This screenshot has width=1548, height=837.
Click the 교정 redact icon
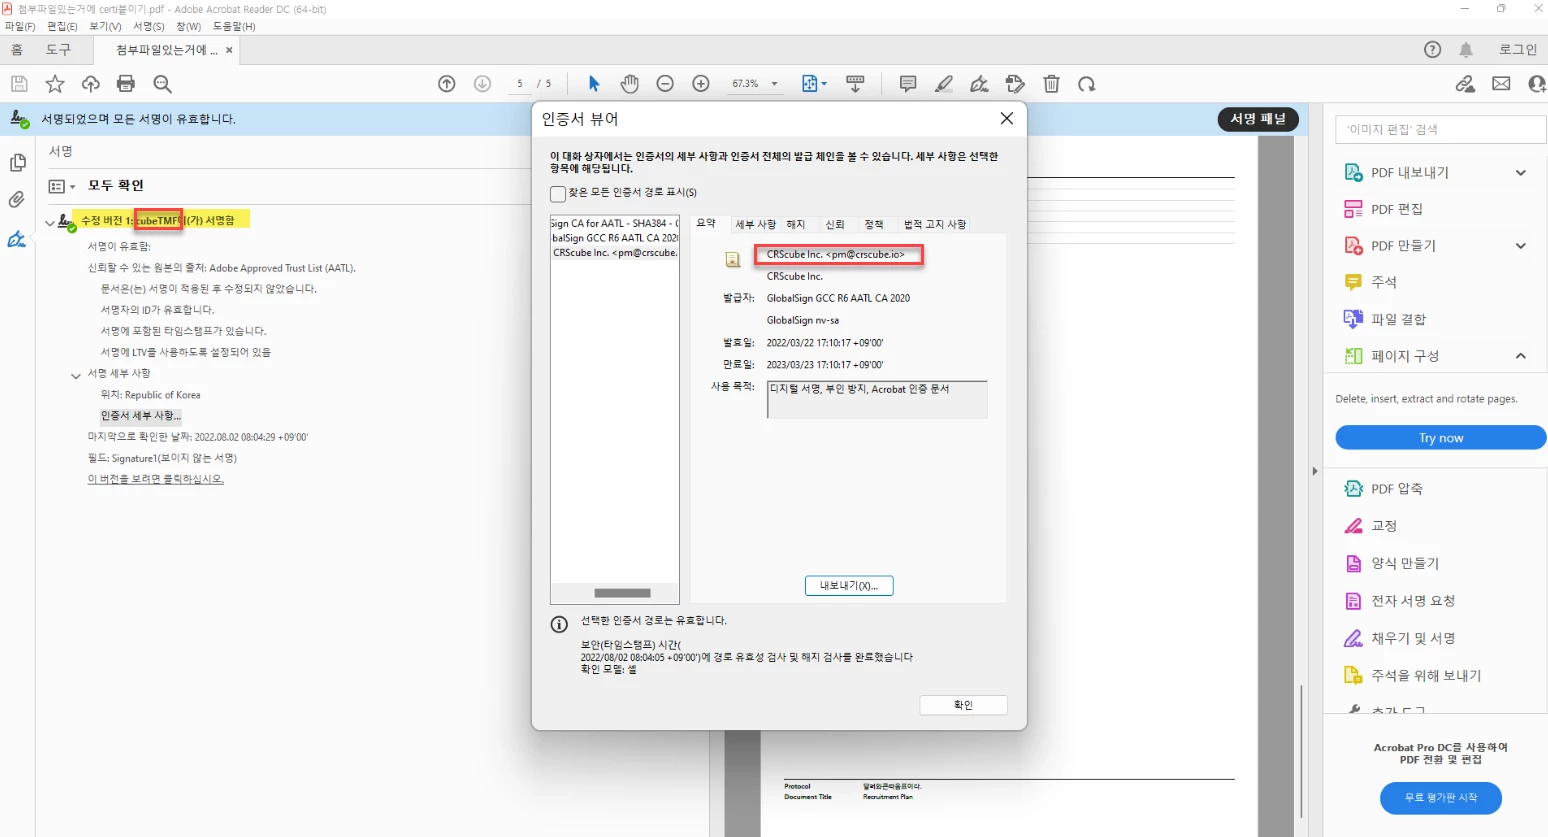[x=1353, y=526]
